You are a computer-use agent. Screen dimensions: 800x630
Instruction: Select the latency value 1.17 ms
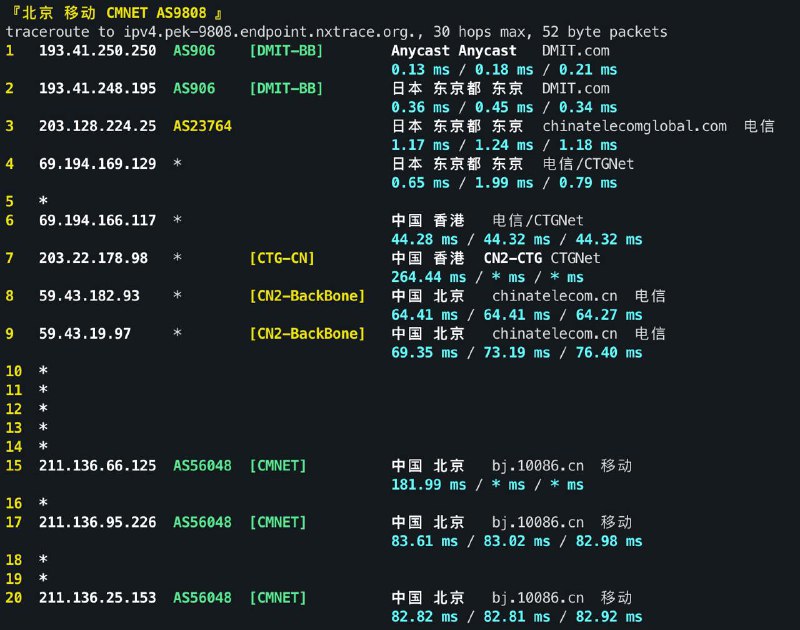tap(420, 145)
